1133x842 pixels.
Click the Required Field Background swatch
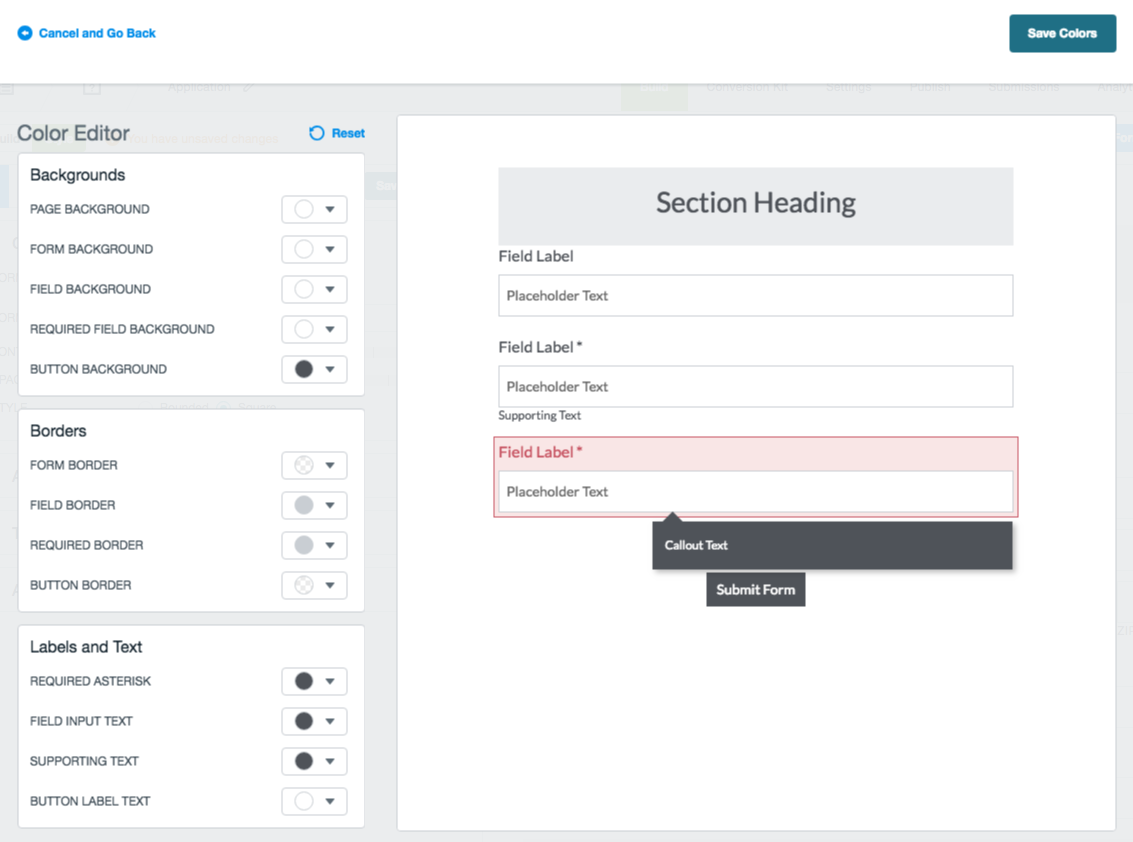tap(304, 329)
